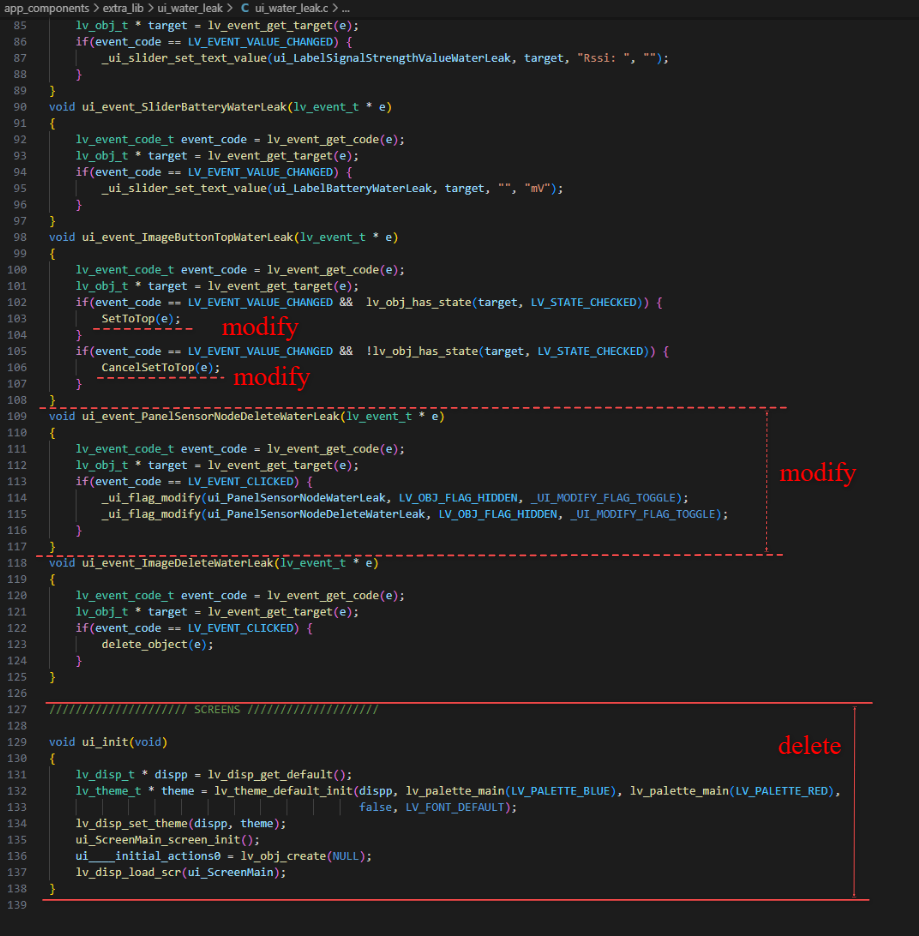Click the SetToTop(e); call

coord(141,319)
